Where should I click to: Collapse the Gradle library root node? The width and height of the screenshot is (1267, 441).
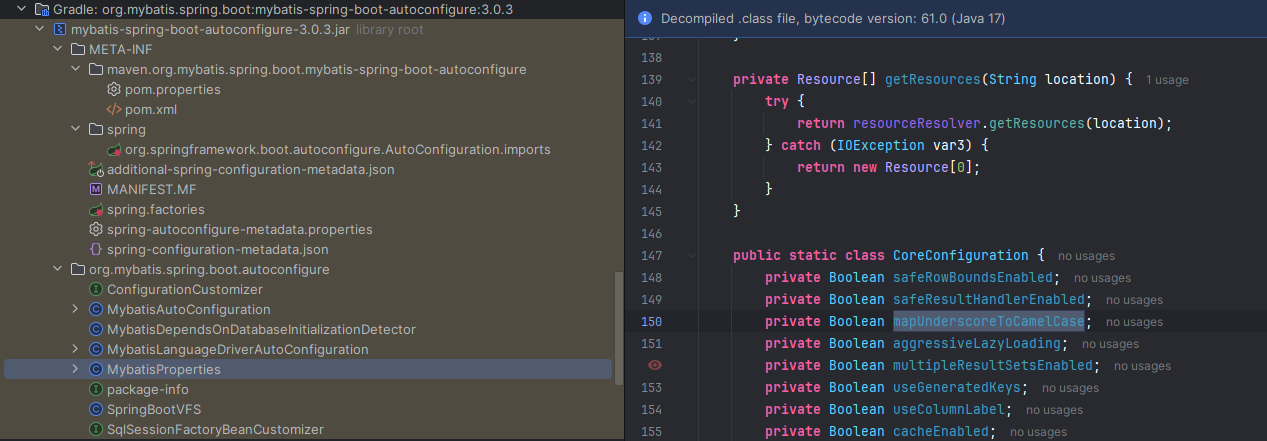tap(21, 9)
